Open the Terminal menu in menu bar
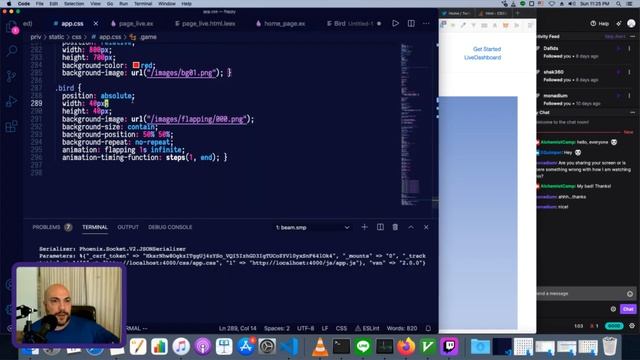The image size is (640, 360). click(x=143, y=4)
